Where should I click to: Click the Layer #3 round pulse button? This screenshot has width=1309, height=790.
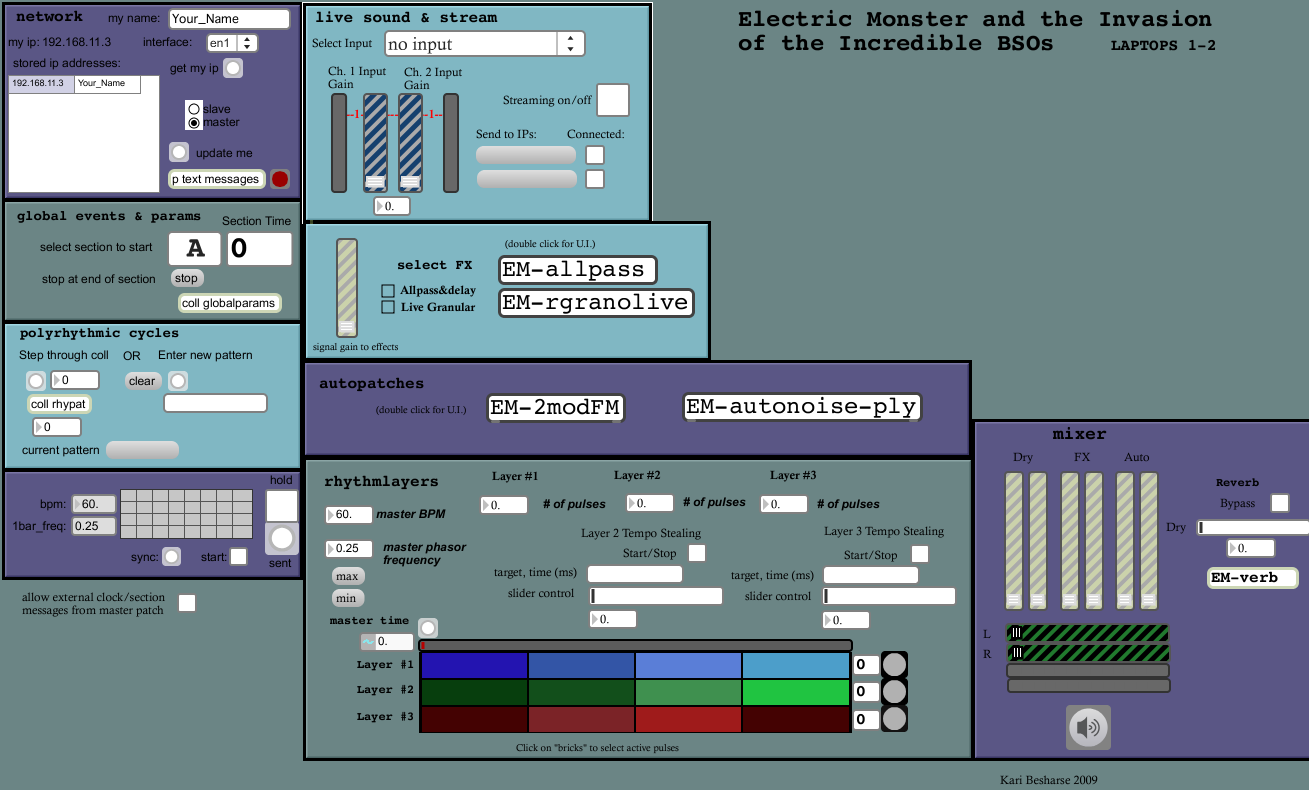coord(894,719)
